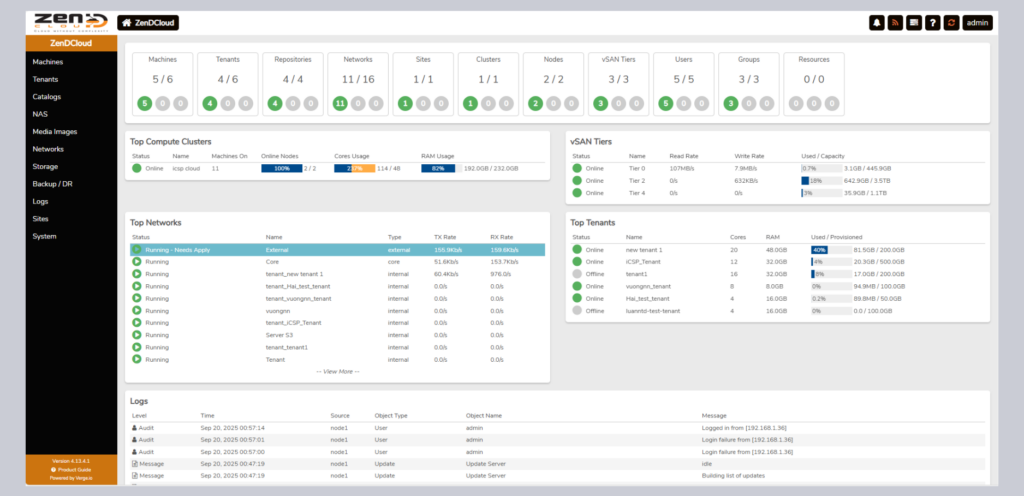Click the play icon beside Core network
The height and width of the screenshot is (496, 1024).
[x=137, y=261]
